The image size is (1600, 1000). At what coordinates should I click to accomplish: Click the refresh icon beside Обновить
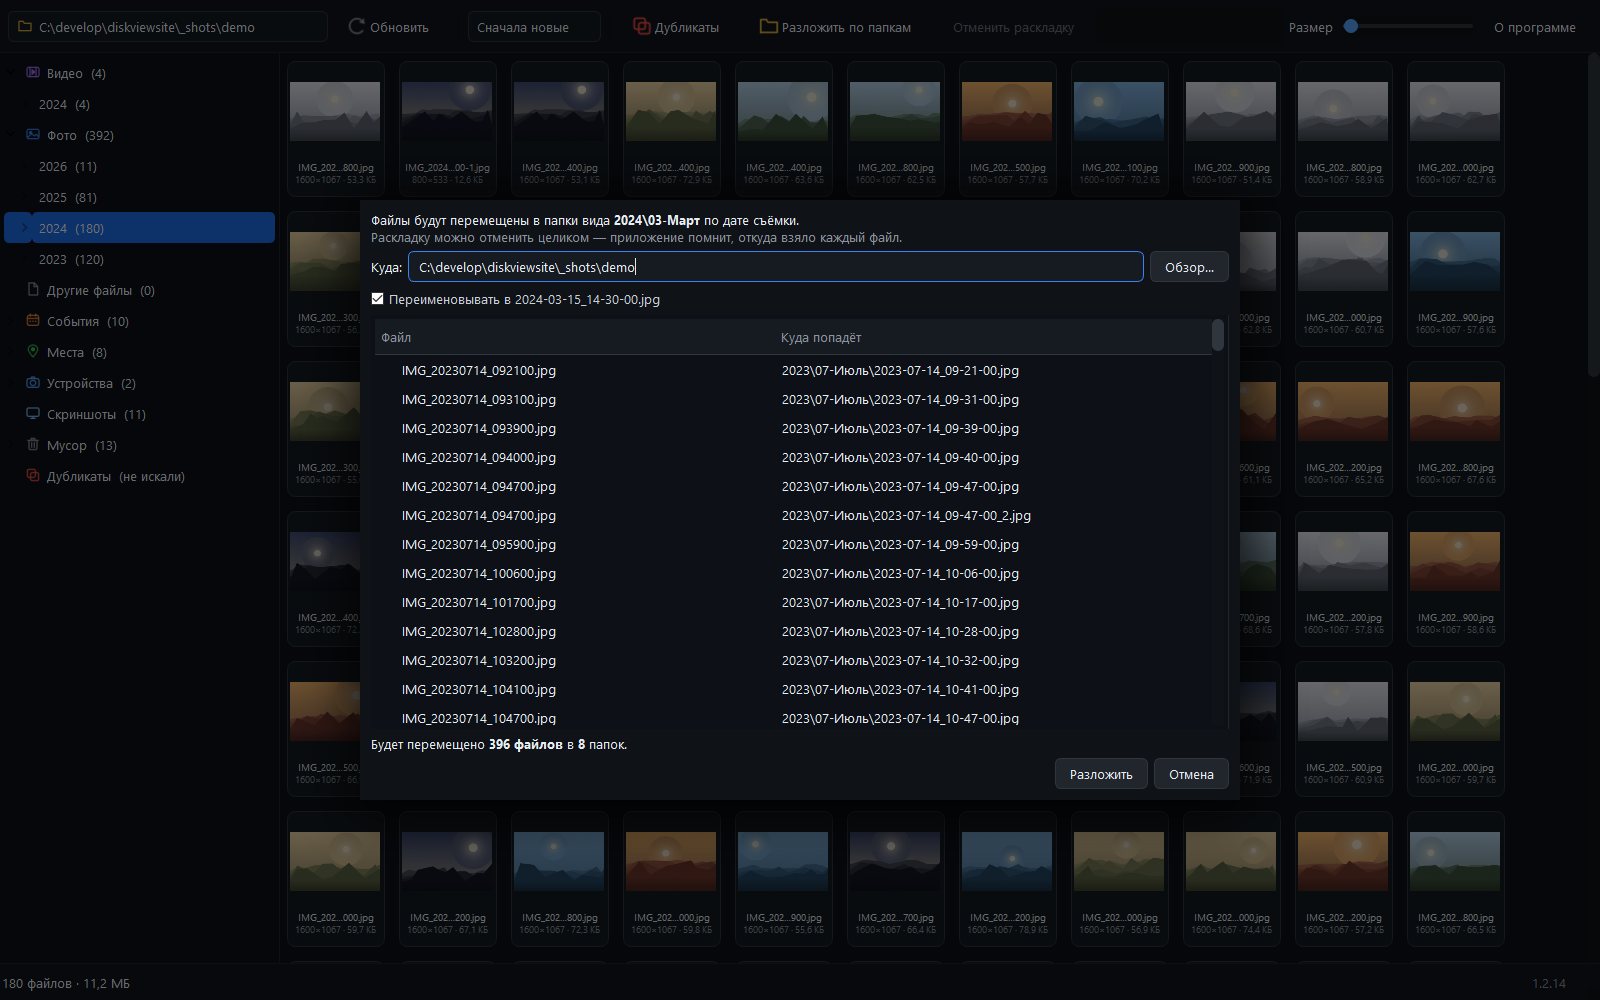coord(356,27)
